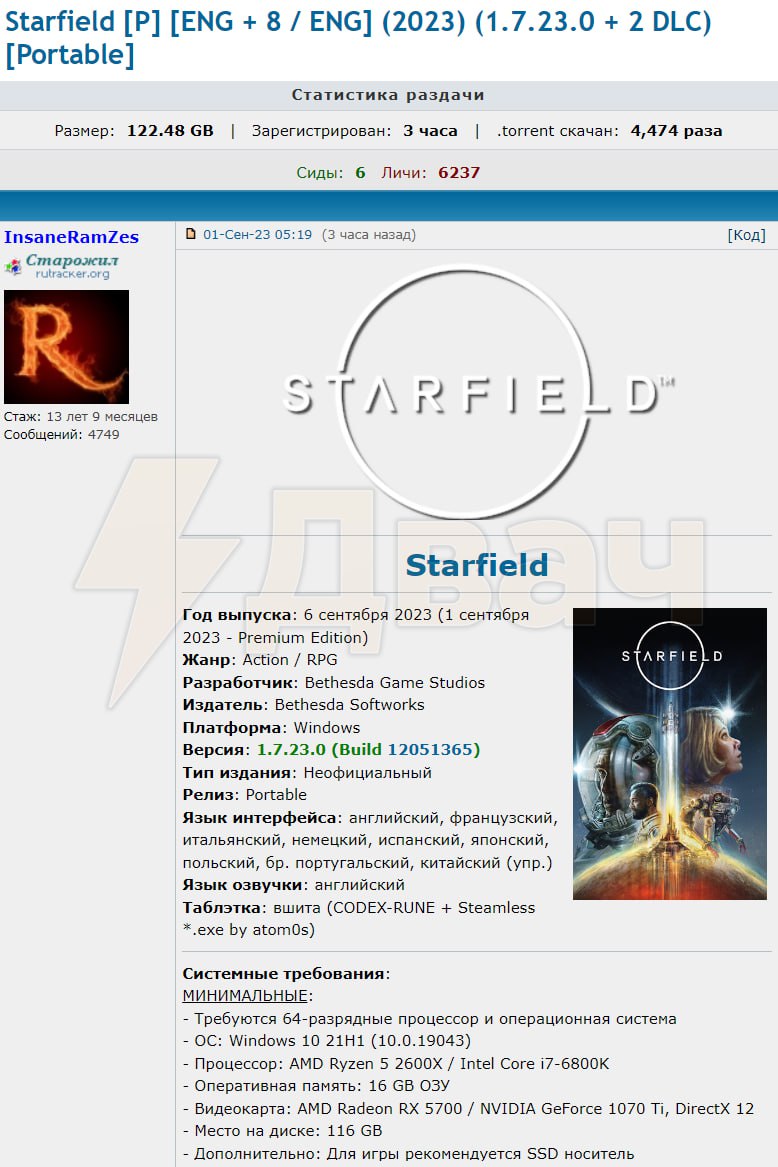The height and width of the screenshot is (1167, 778).
Task: Click Платформа: Windows line
Action: coord(271,727)
